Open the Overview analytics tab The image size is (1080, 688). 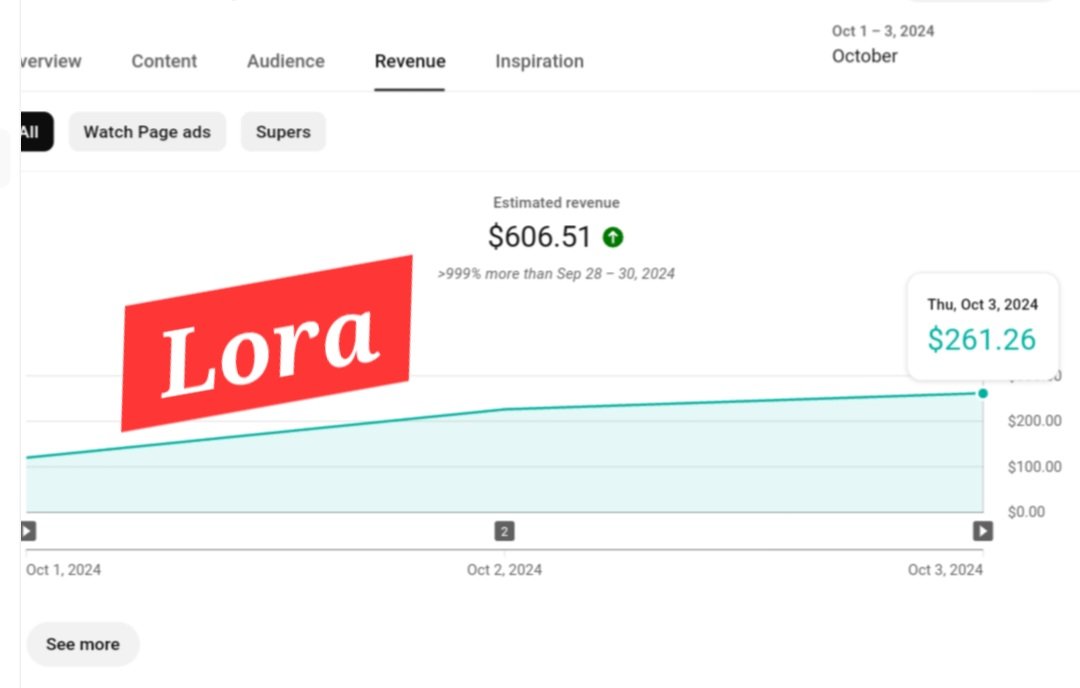tap(52, 61)
